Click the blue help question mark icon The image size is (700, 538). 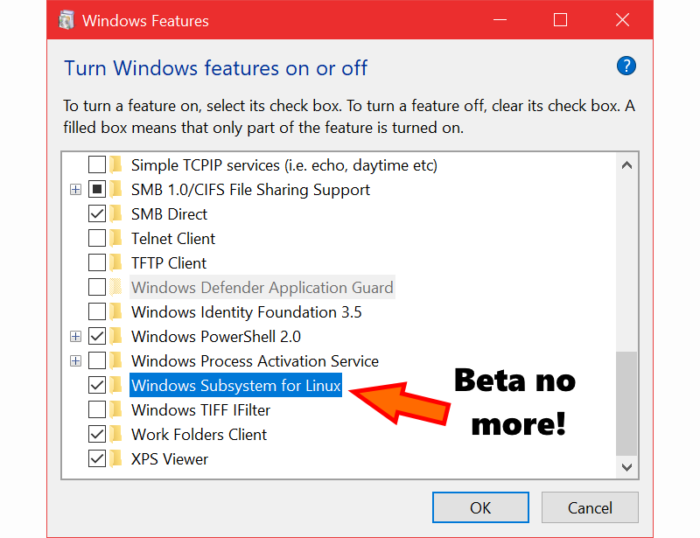(x=626, y=66)
